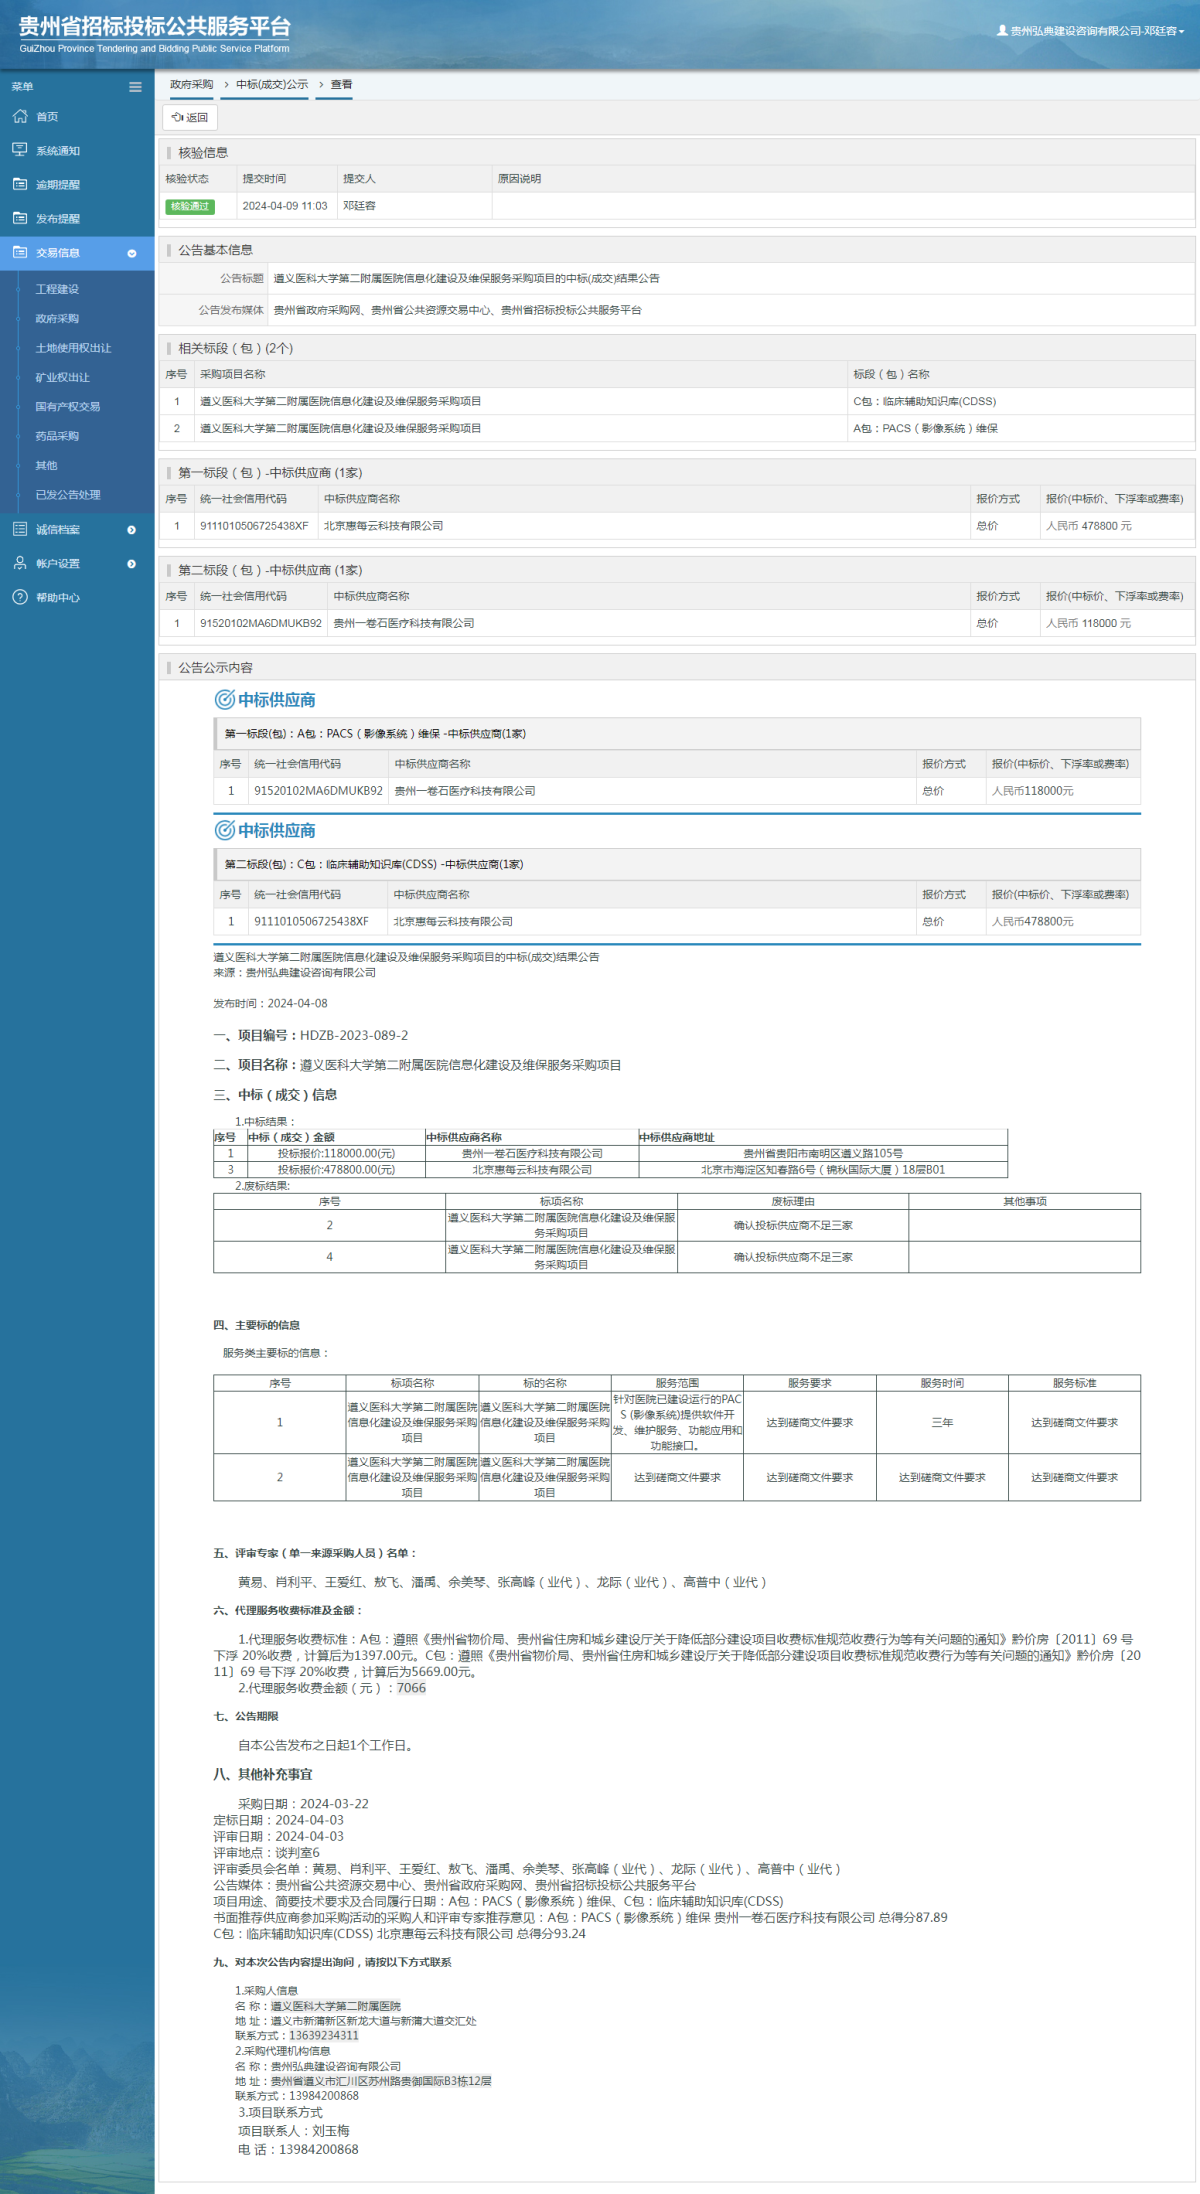Select 政府采购 in the sidebar submenu
This screenshot has height=2194, width=1200.
click(x=57, y=318)
